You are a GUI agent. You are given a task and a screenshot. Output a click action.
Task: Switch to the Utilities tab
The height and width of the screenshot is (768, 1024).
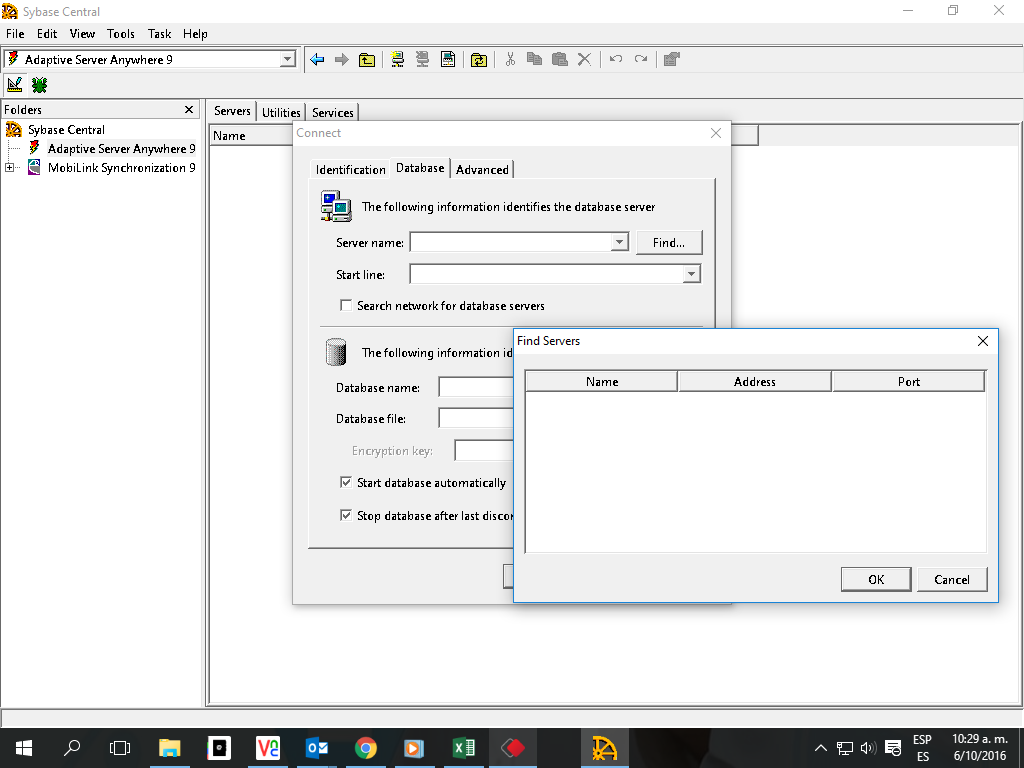coord(281,112)
